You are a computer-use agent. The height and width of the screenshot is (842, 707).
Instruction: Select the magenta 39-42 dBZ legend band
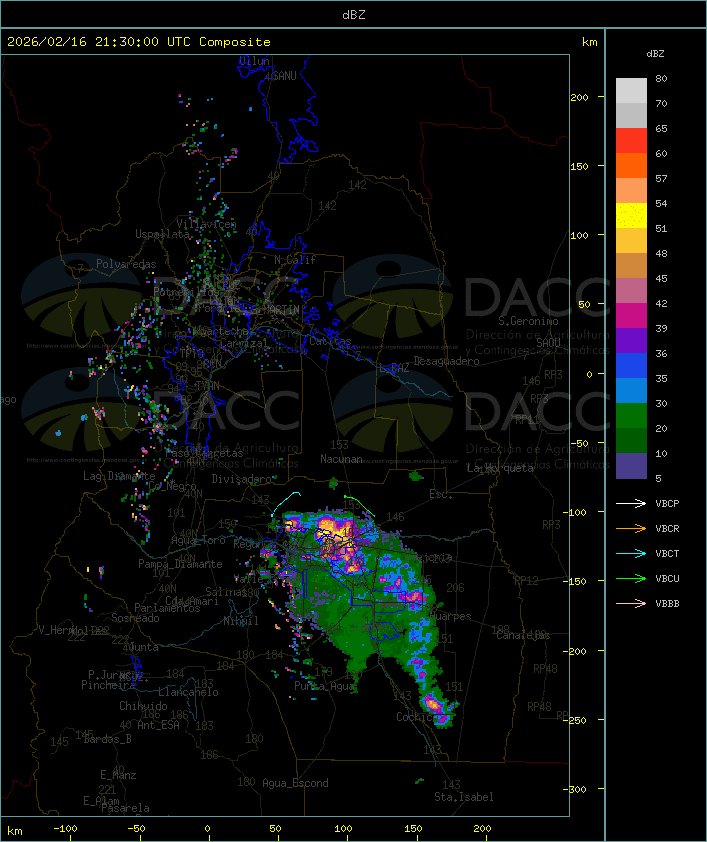pos(631,316)
